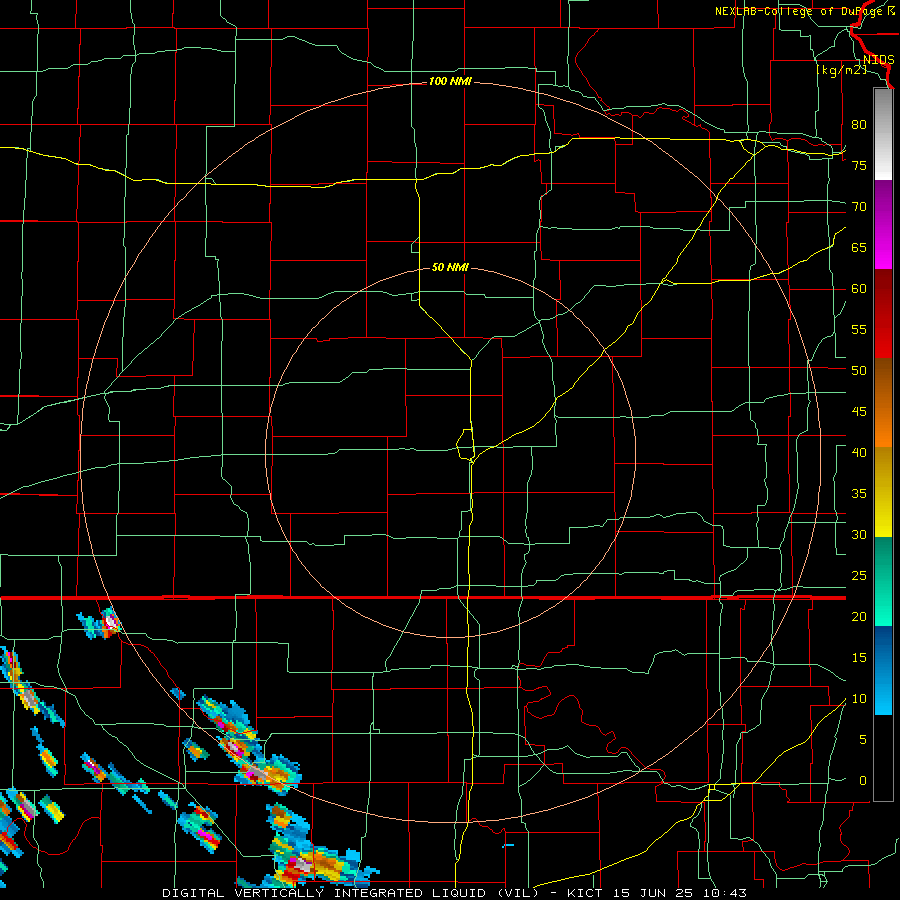Click the 50 NMI range ring label

tap(450, 267)
